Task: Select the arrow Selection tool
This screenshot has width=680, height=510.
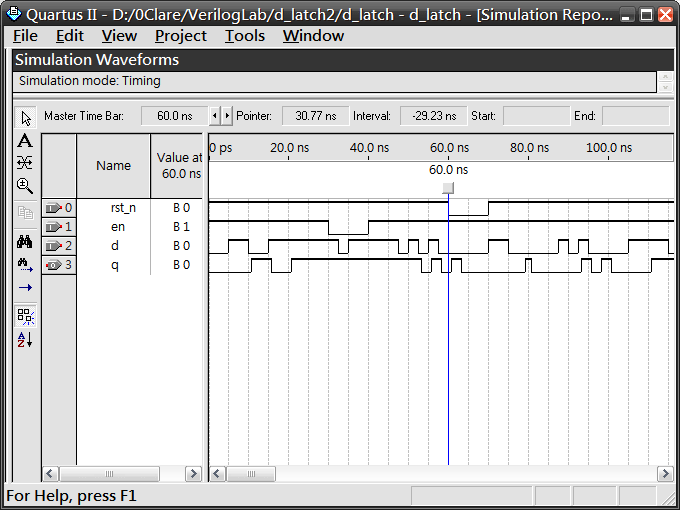Action: [x=26, y=118]
